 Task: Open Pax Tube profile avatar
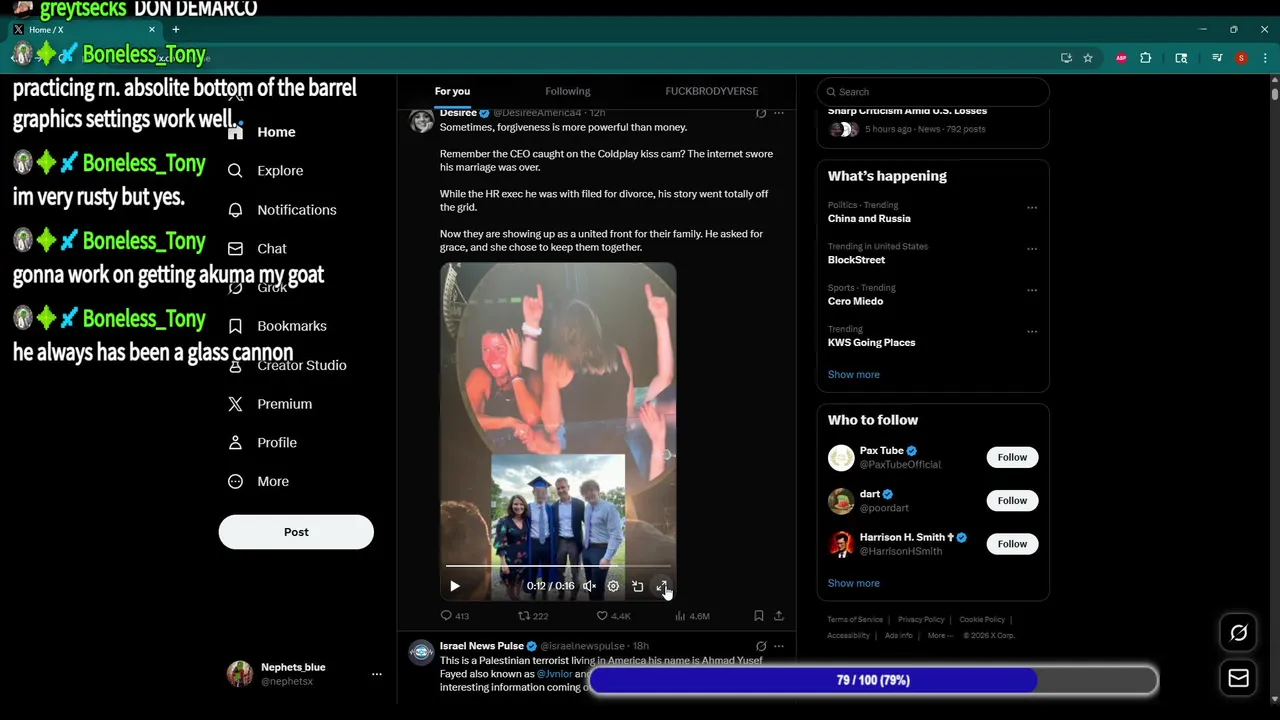coord(841,458)
